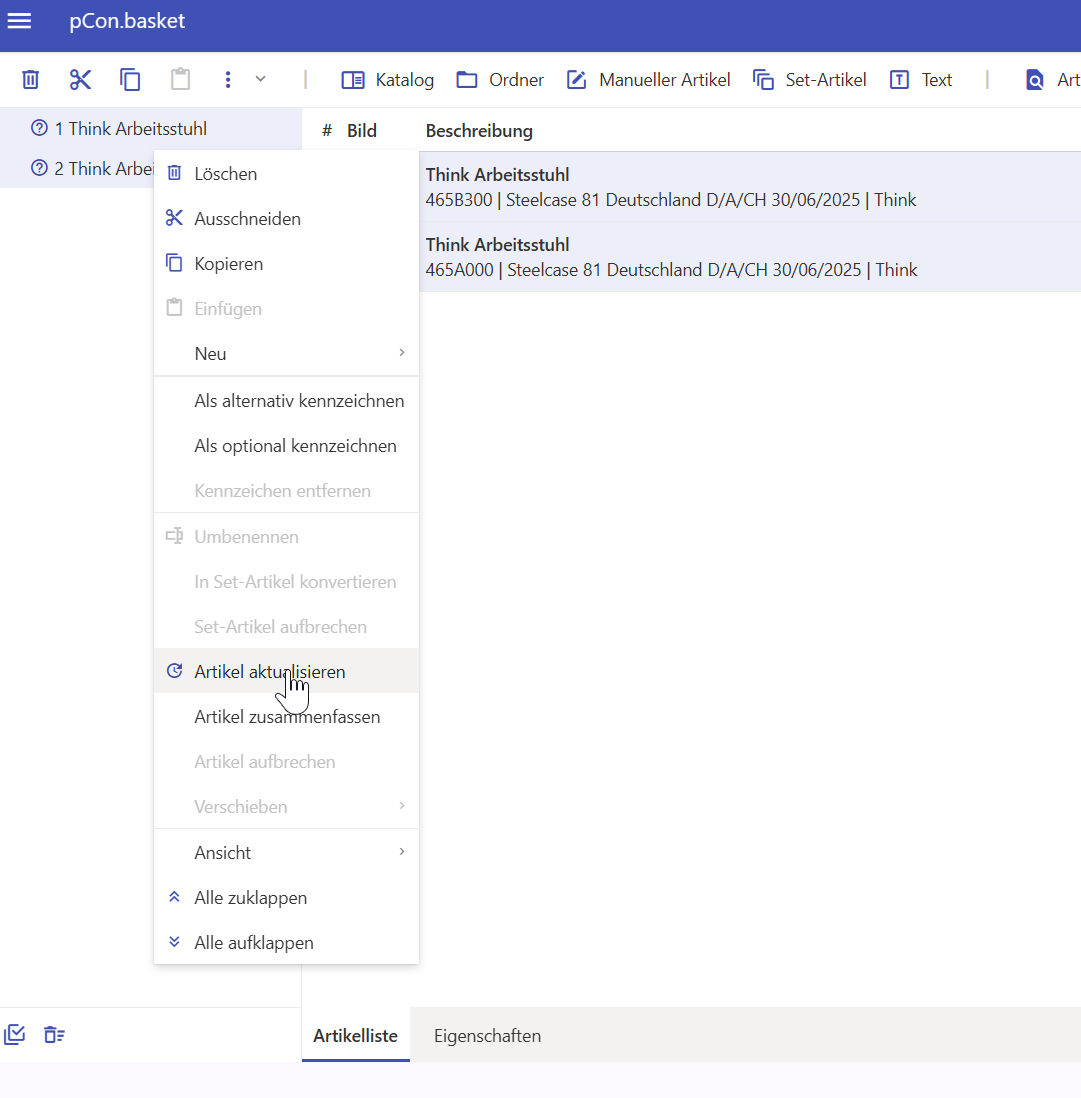This screenshot has width=1081, height=1098.
Task: Click the Bild column header
Action: (x=362, y=131)
